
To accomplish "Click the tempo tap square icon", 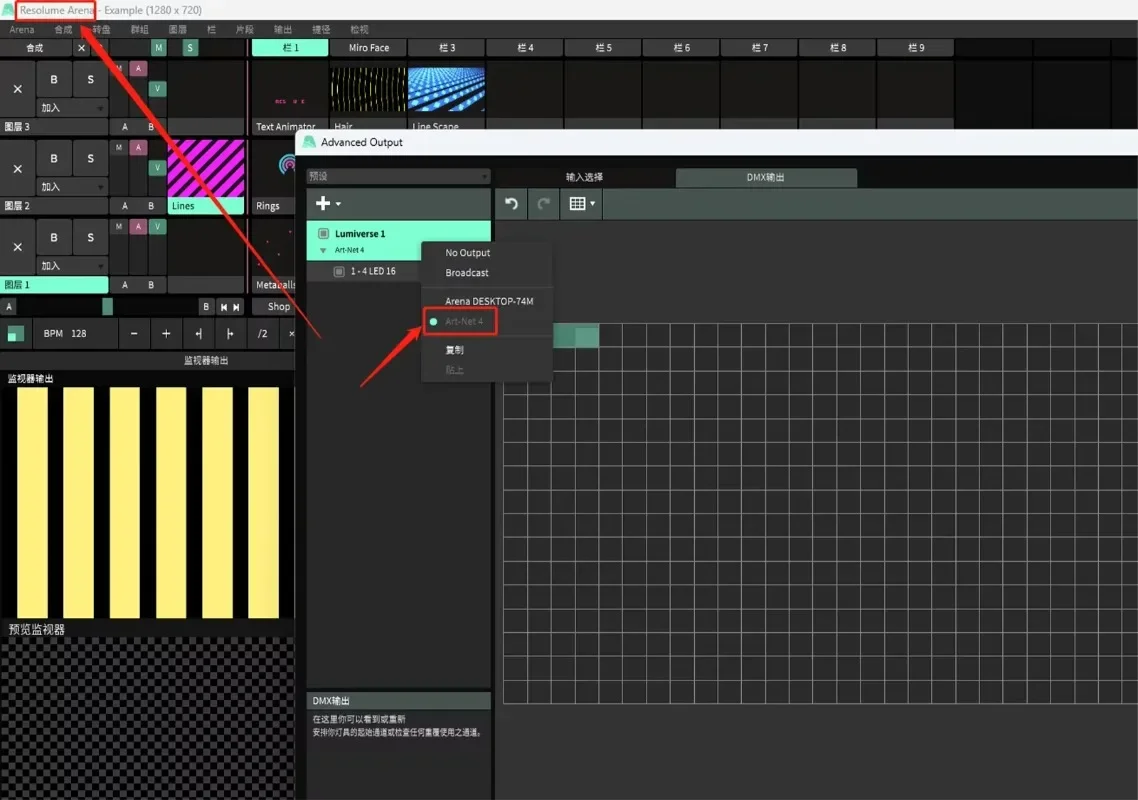I will 16,334.
